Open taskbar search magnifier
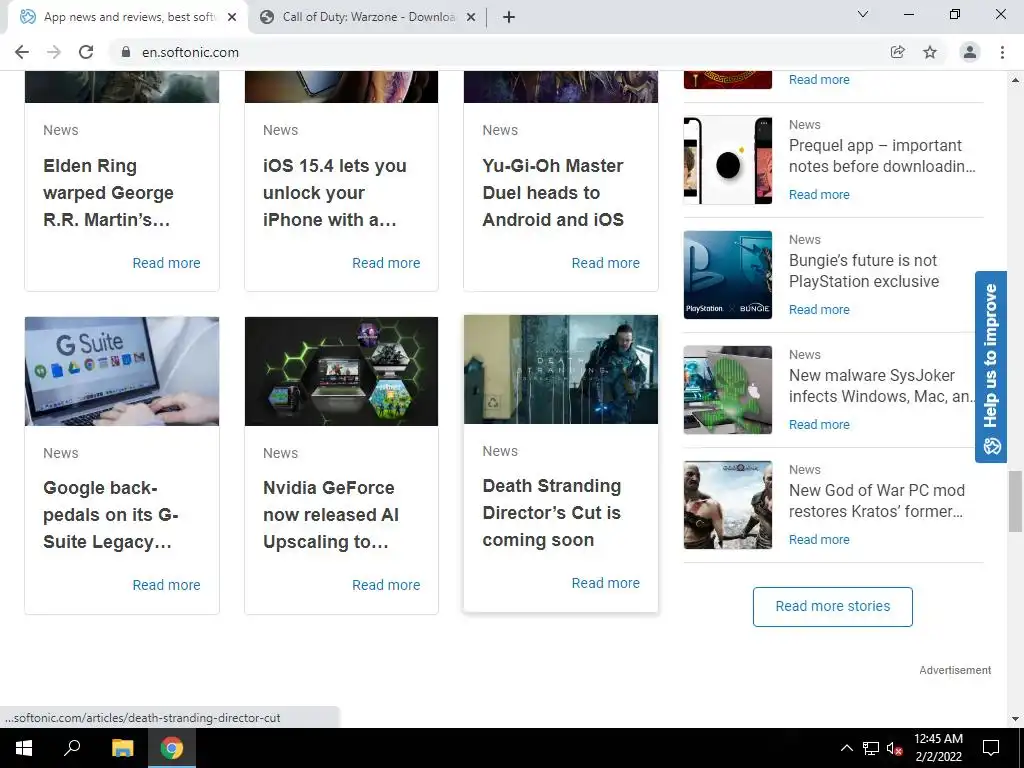Screen dimensions: 1024x768 click(x=72, y=748)
